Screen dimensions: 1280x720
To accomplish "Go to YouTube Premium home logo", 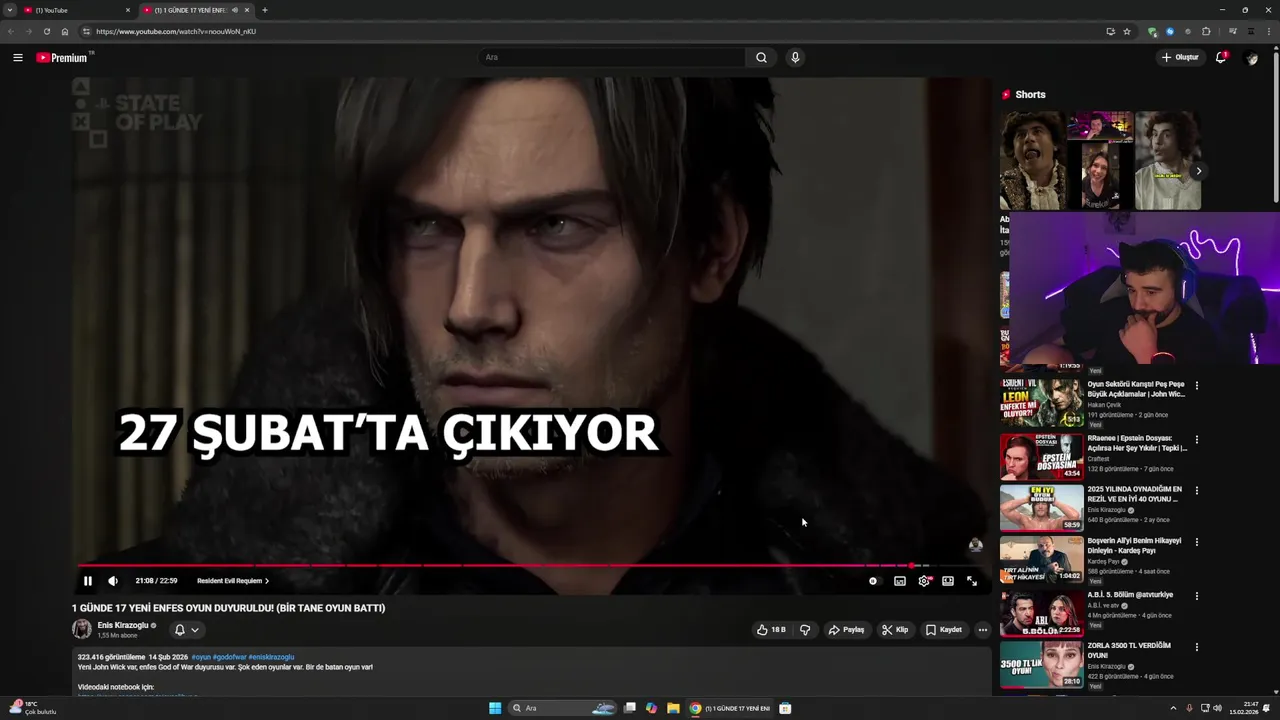I will [x=63, y=58].
